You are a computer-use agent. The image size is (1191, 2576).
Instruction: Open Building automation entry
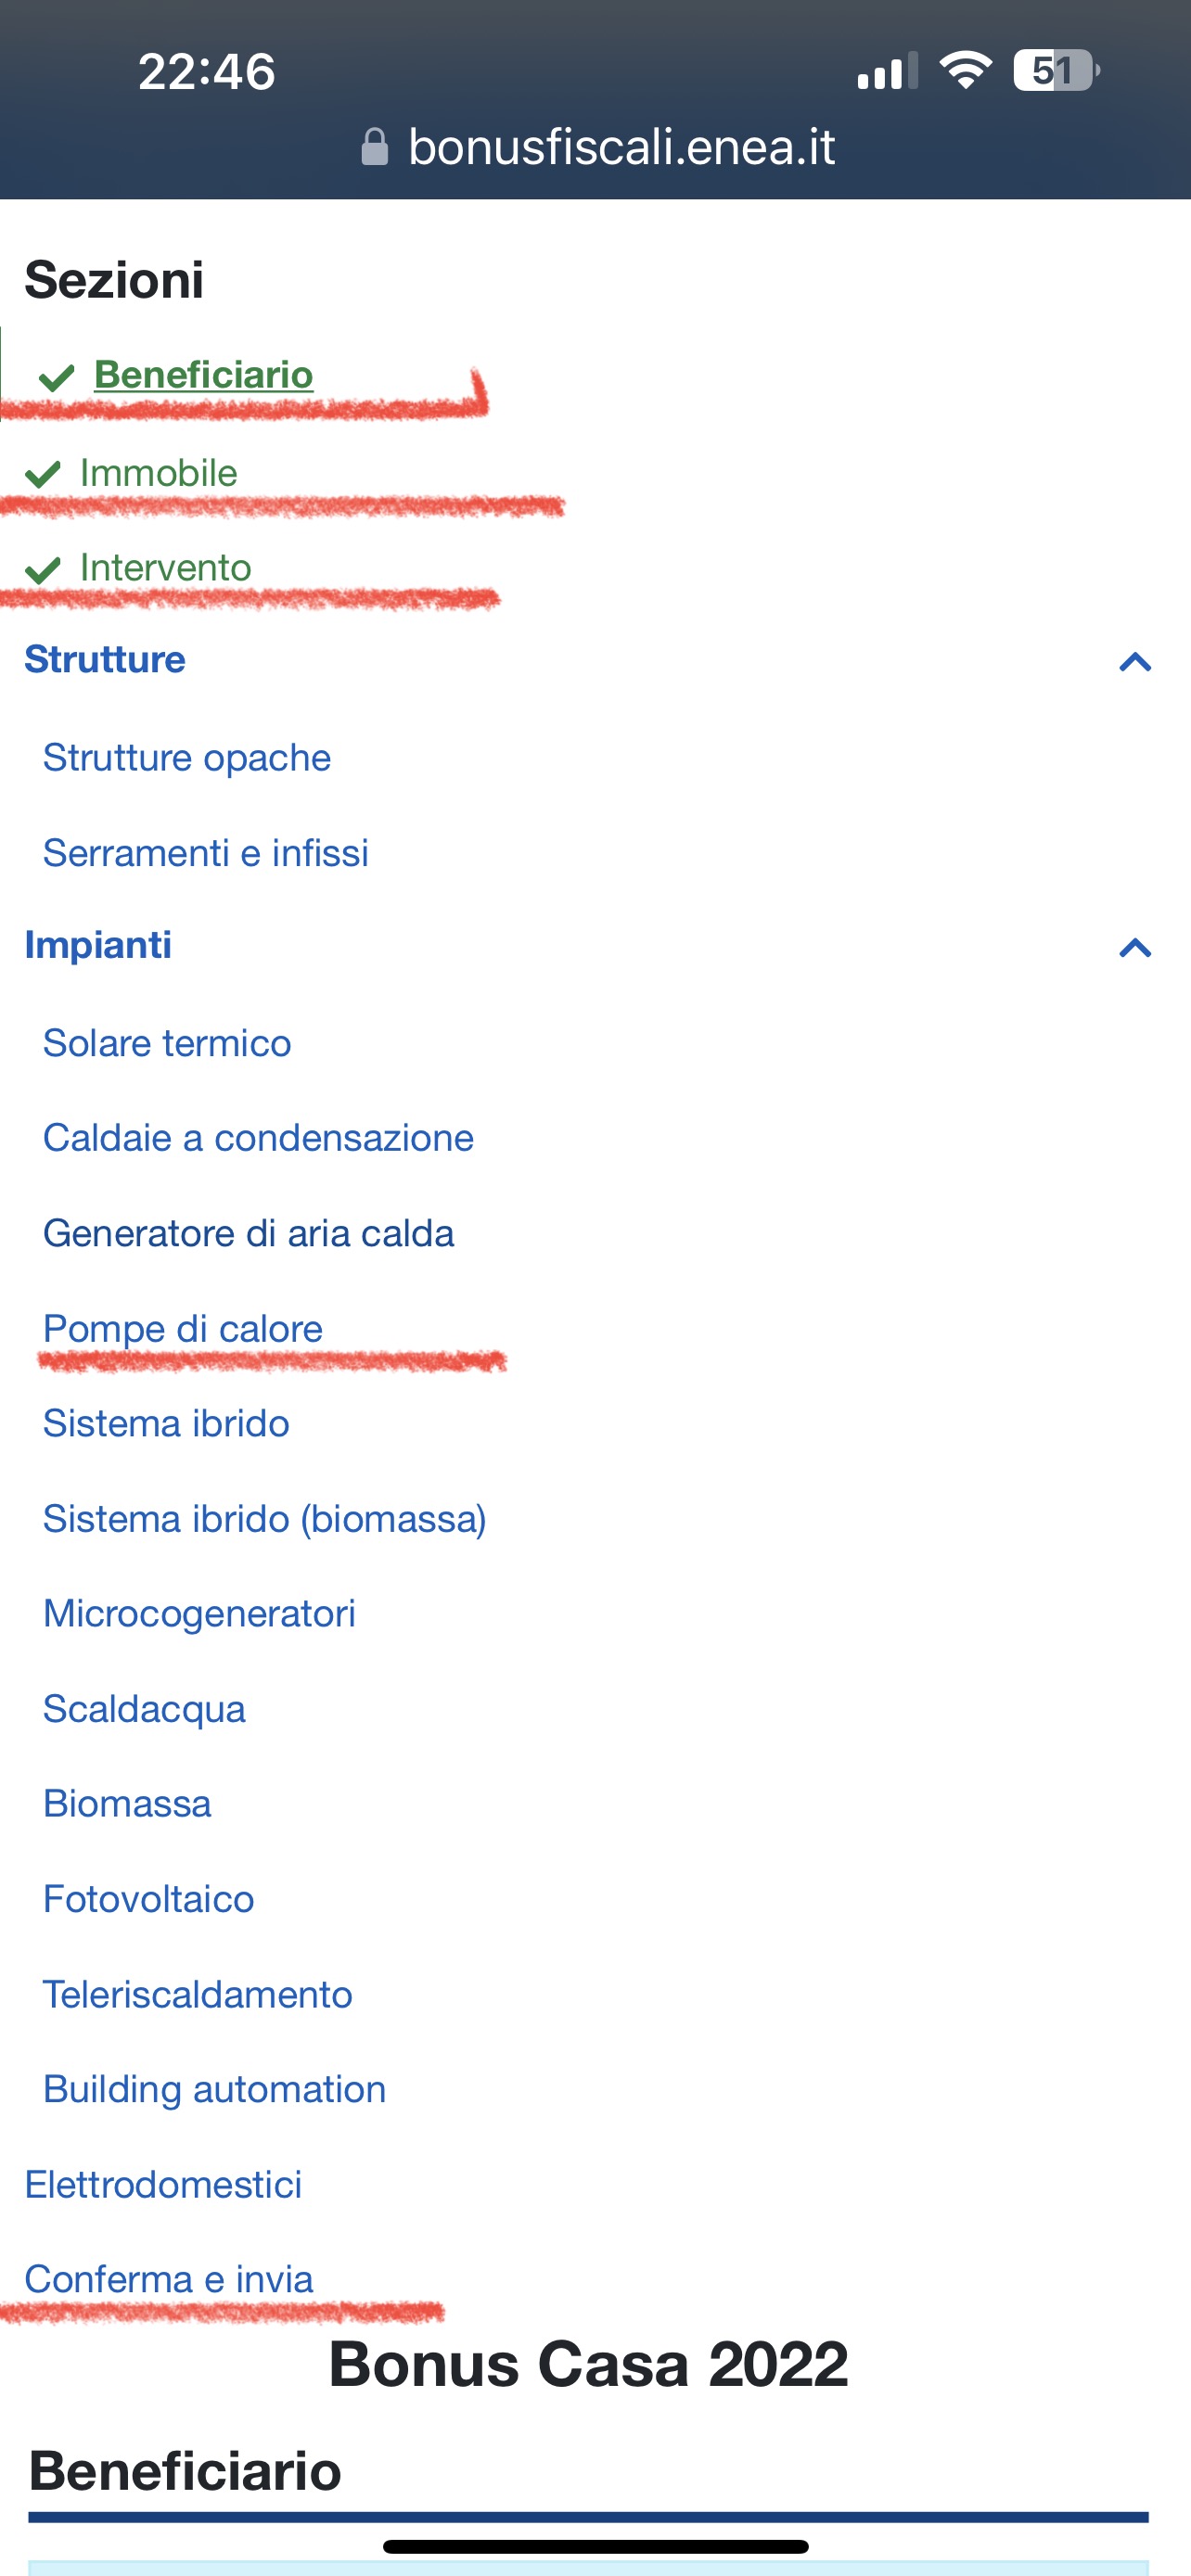click(214, 2089)
